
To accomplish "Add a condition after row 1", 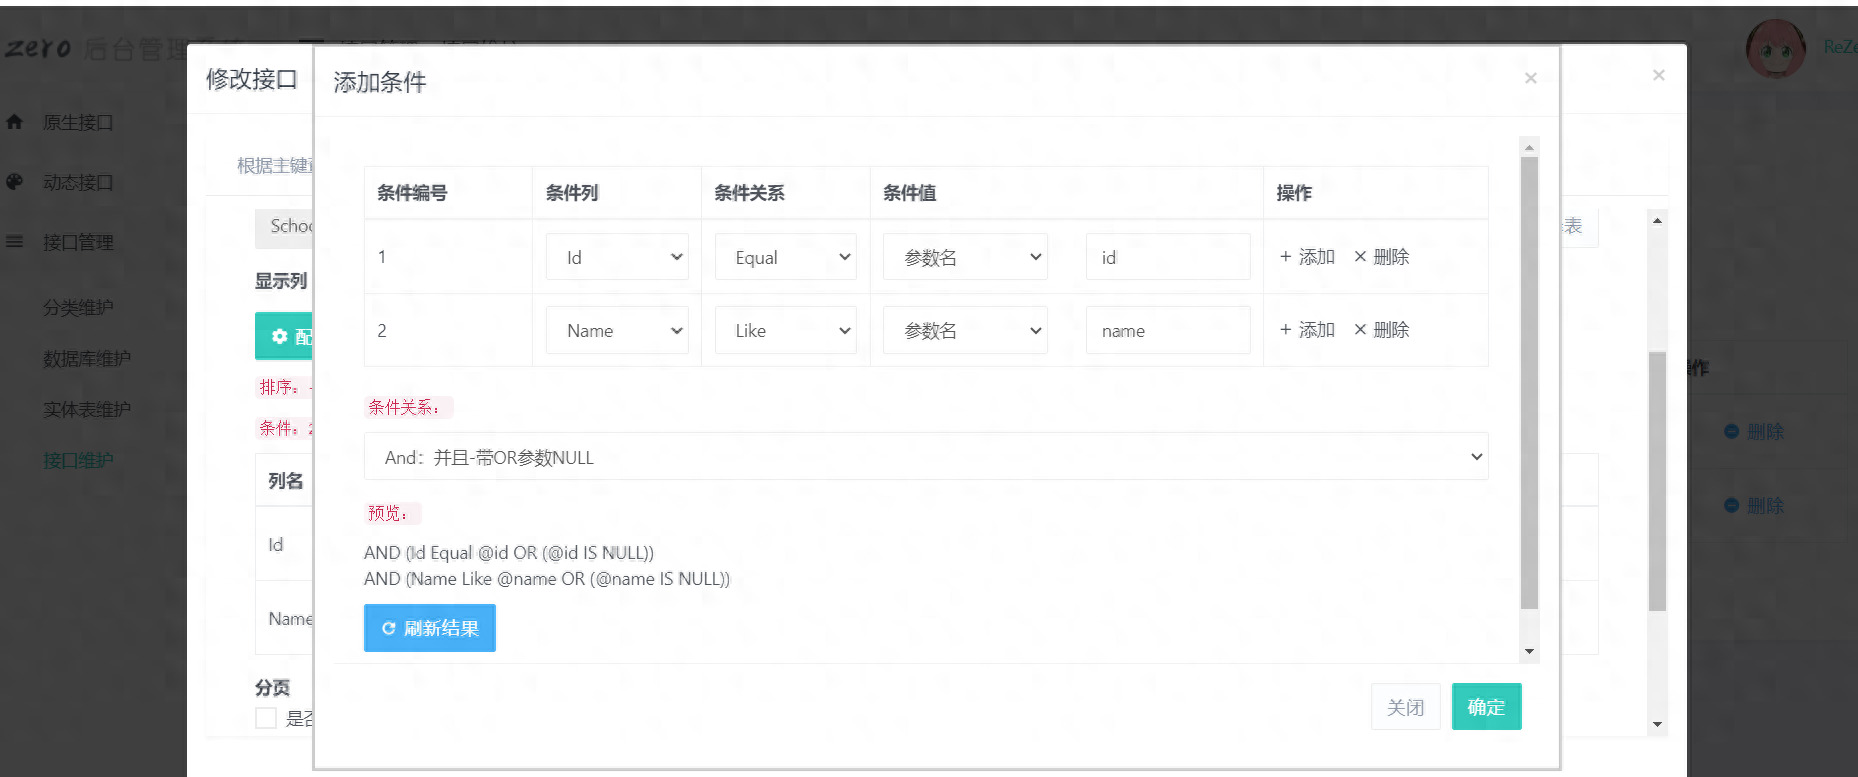I will 1307,257.
